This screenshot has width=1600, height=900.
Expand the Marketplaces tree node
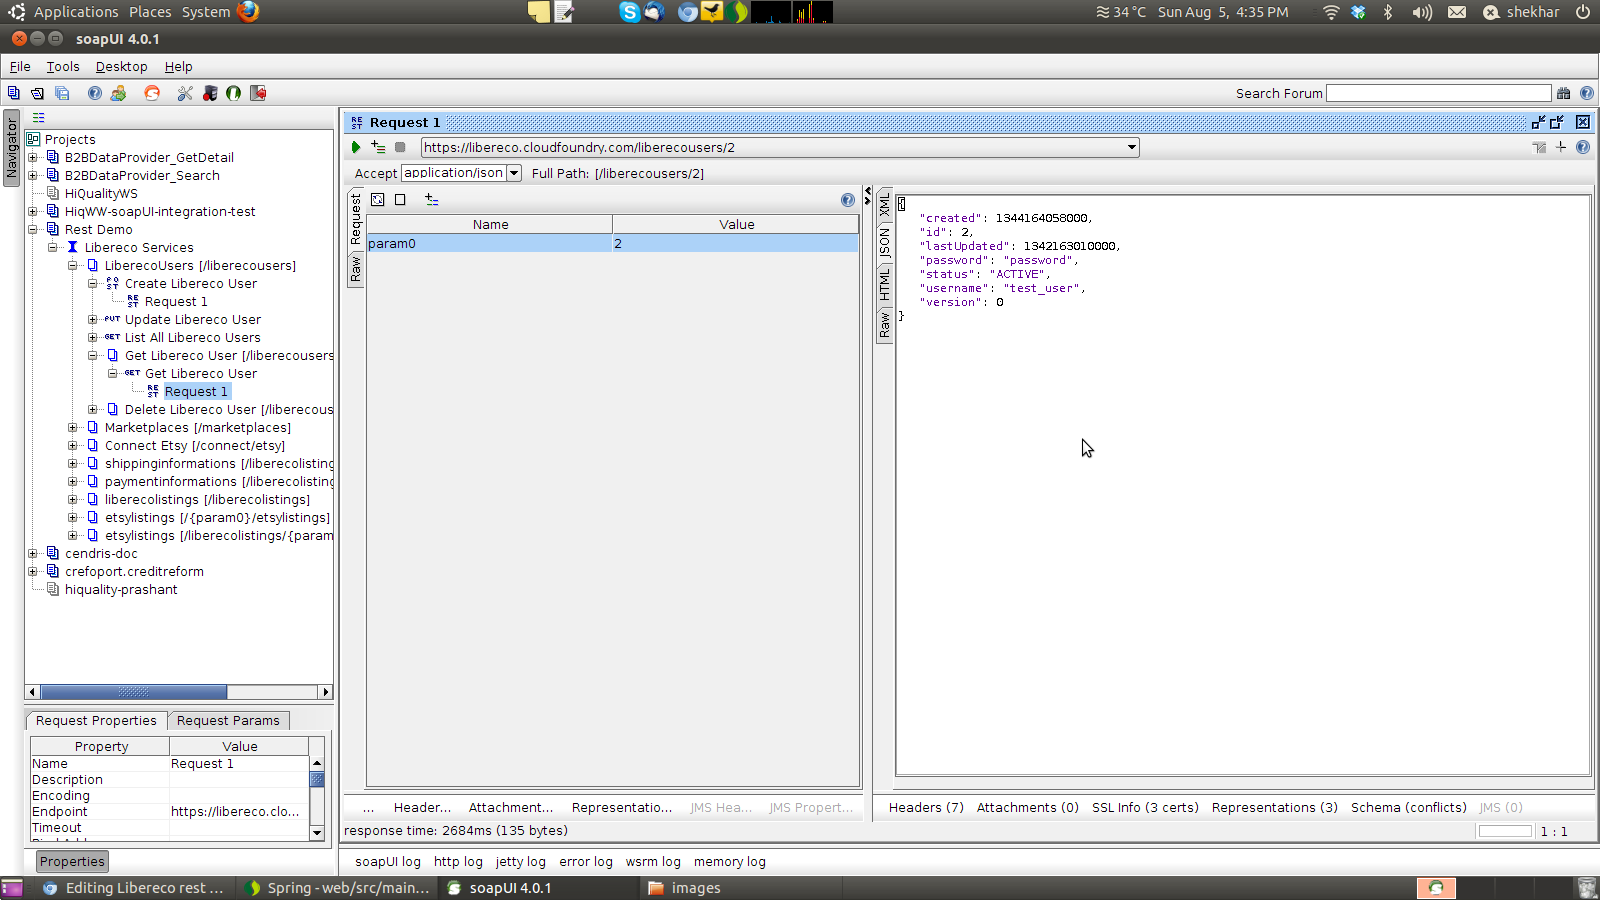73,428
